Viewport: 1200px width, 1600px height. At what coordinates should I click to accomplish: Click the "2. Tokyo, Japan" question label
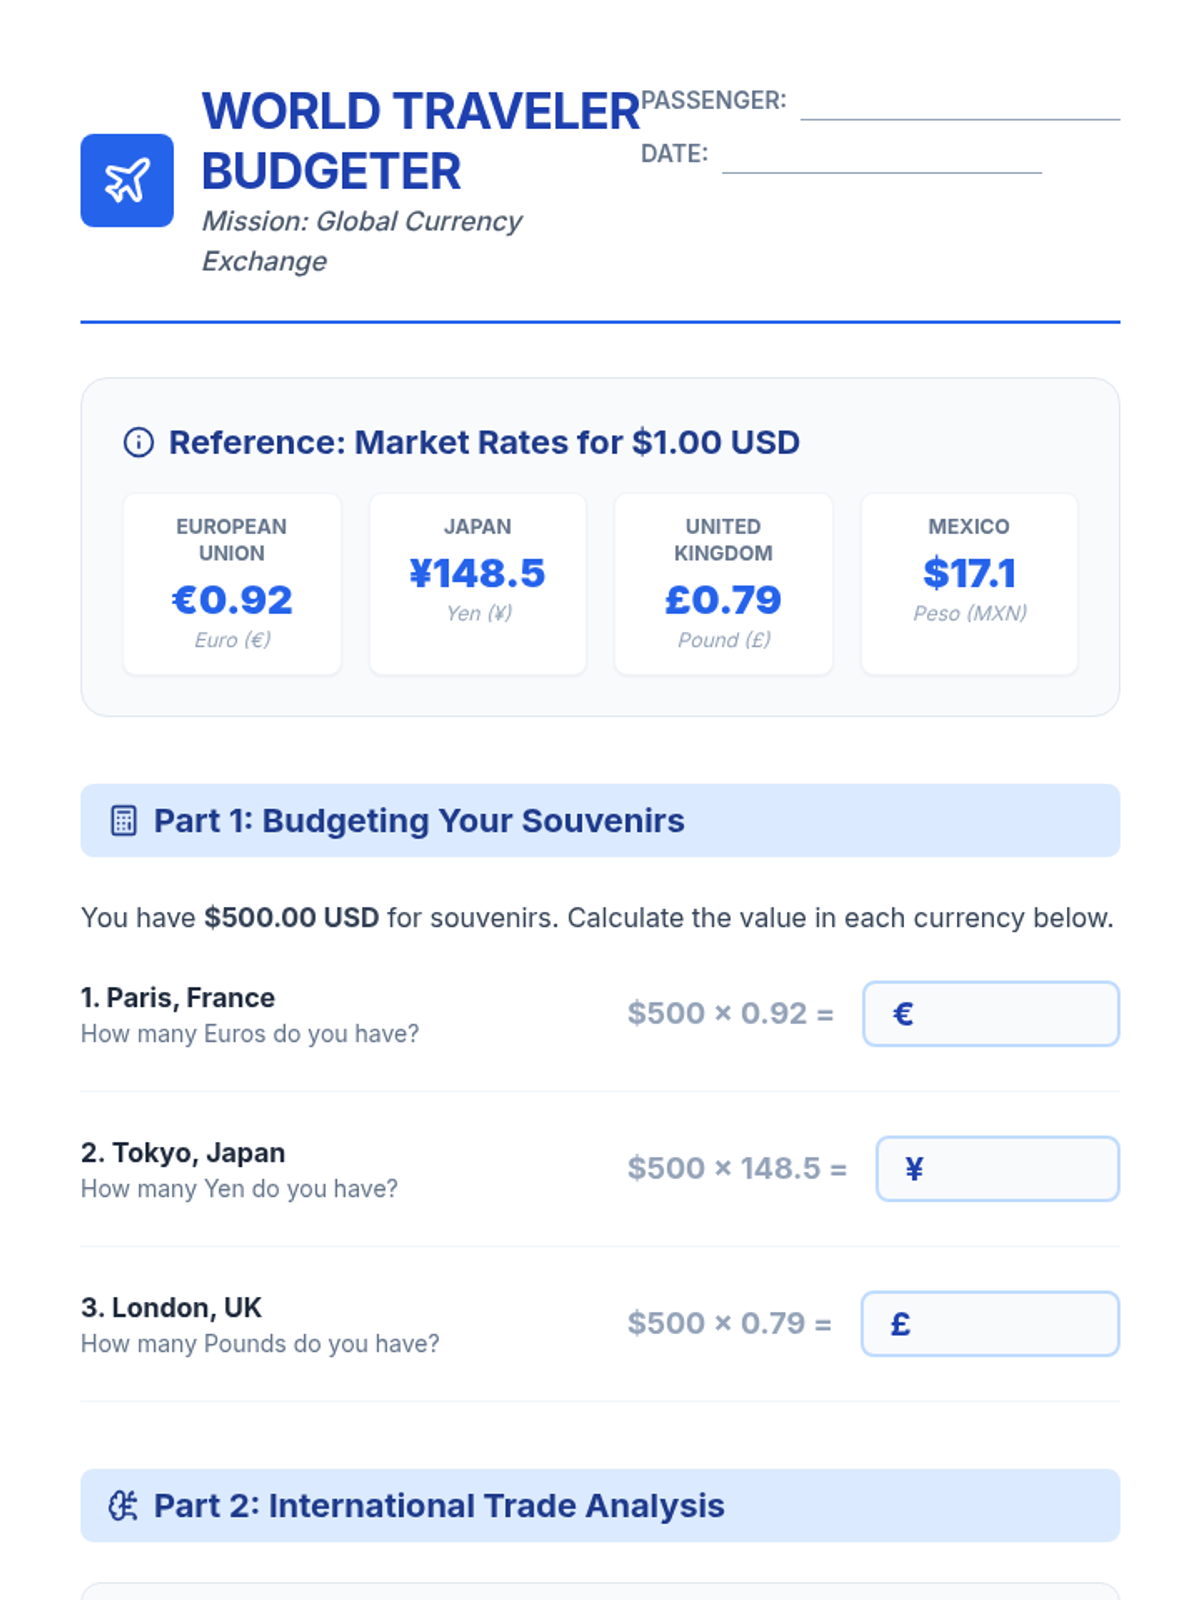point(183,1153)
